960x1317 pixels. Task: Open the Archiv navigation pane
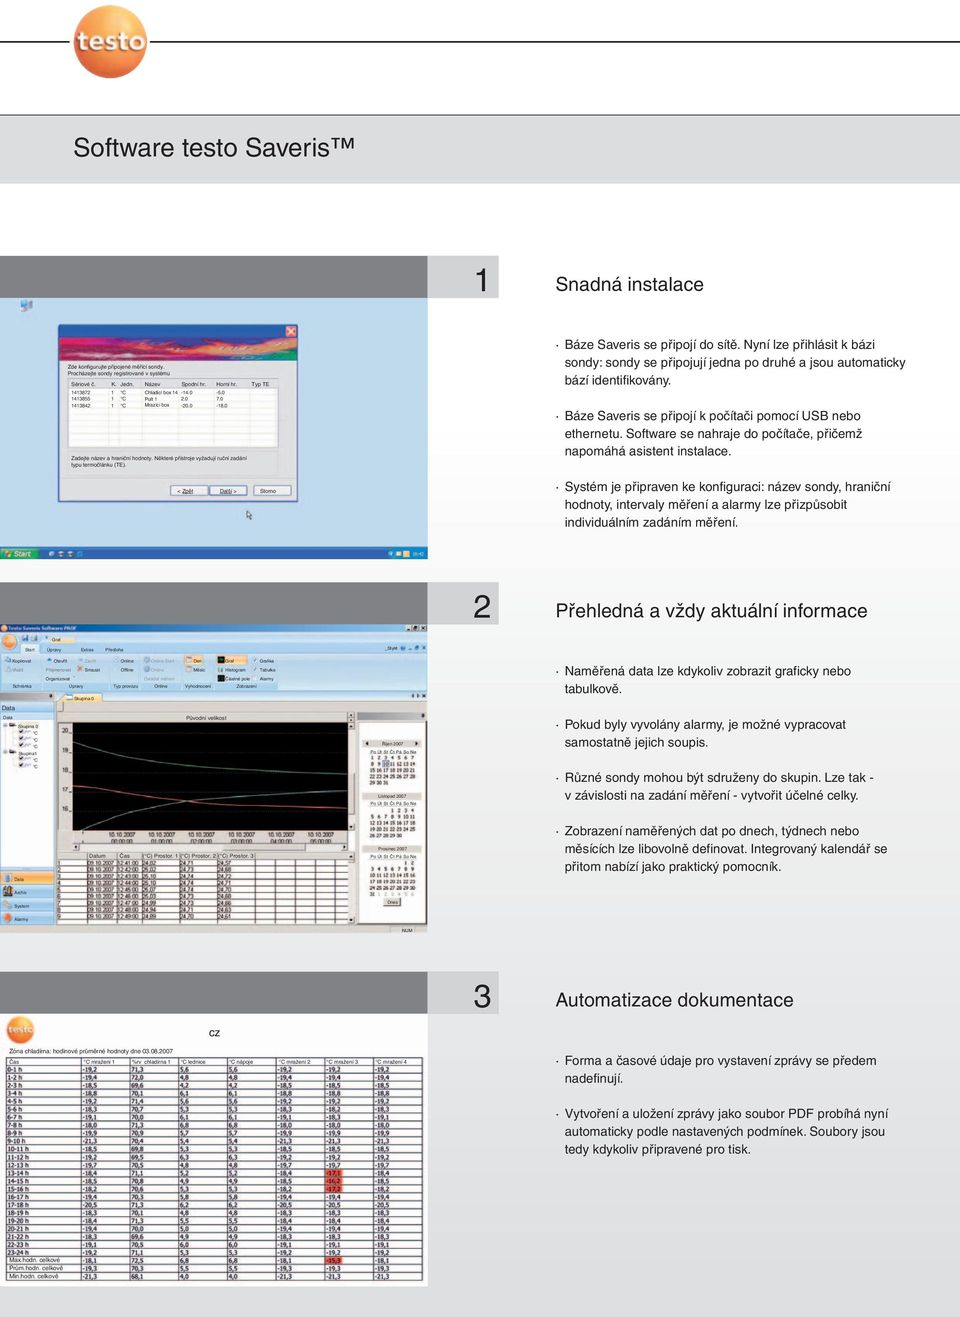(x=26, y=892)
